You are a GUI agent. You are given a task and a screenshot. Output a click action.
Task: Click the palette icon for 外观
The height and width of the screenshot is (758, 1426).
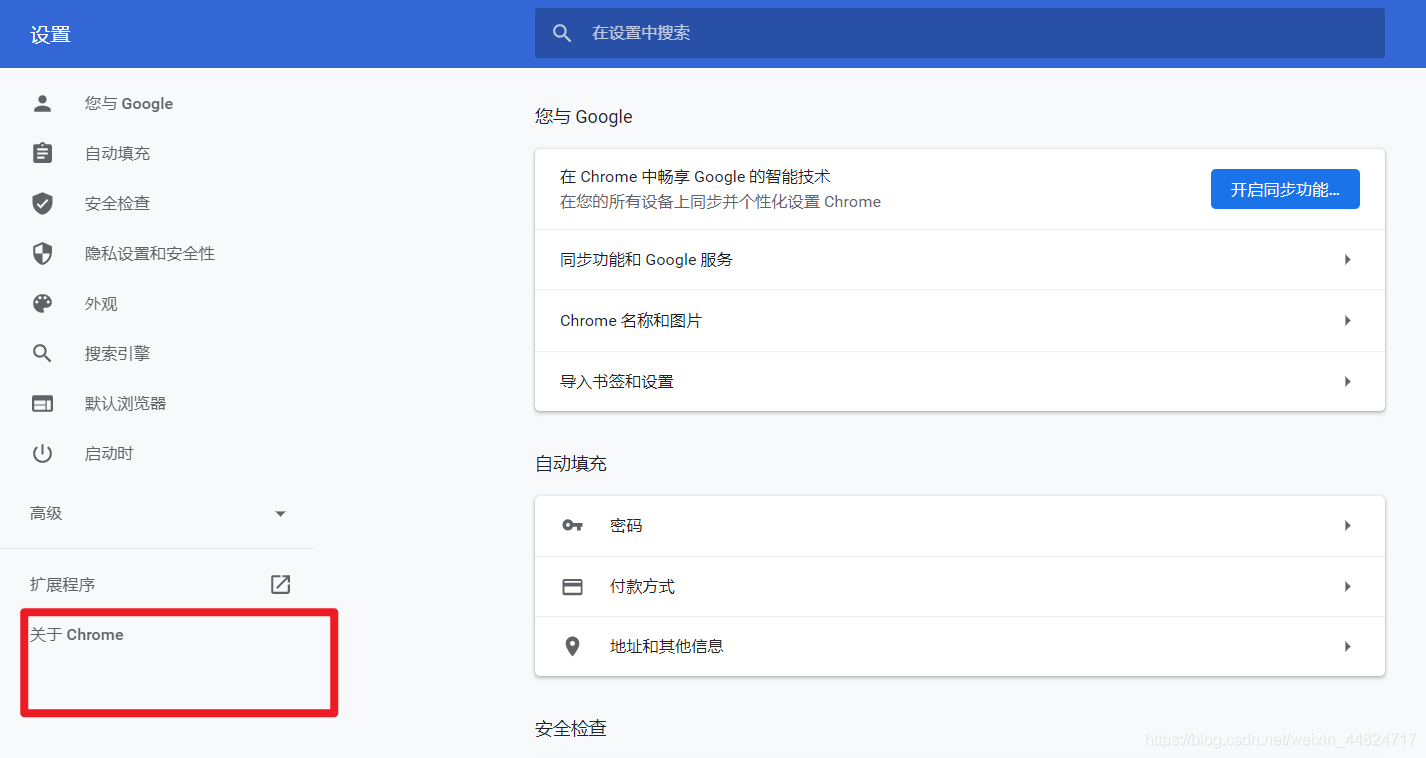click(x=42, y=303)
